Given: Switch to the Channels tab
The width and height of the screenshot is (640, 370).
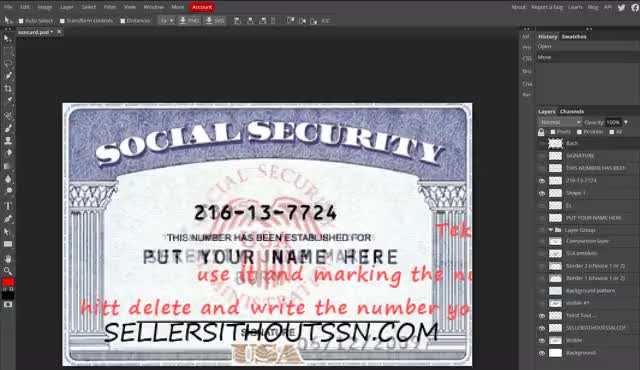Looking at the screenshot, I should (x=572, y=111).
